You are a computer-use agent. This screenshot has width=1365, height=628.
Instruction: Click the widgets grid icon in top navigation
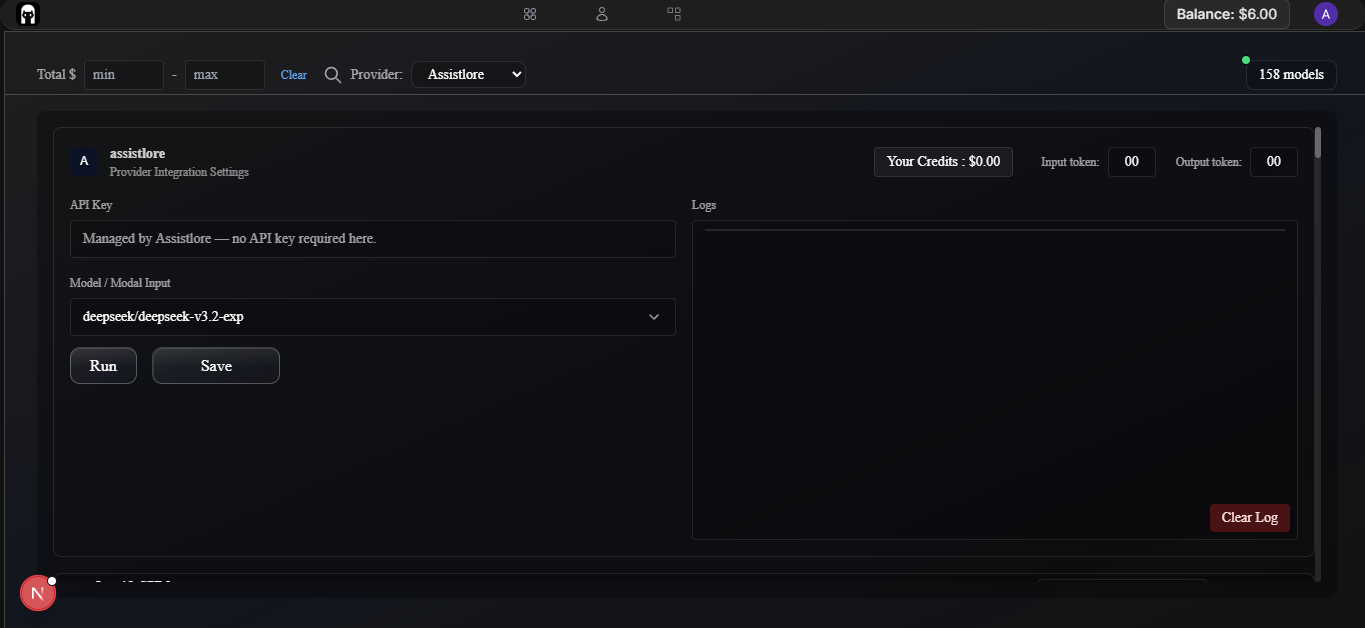click(674, 14)
